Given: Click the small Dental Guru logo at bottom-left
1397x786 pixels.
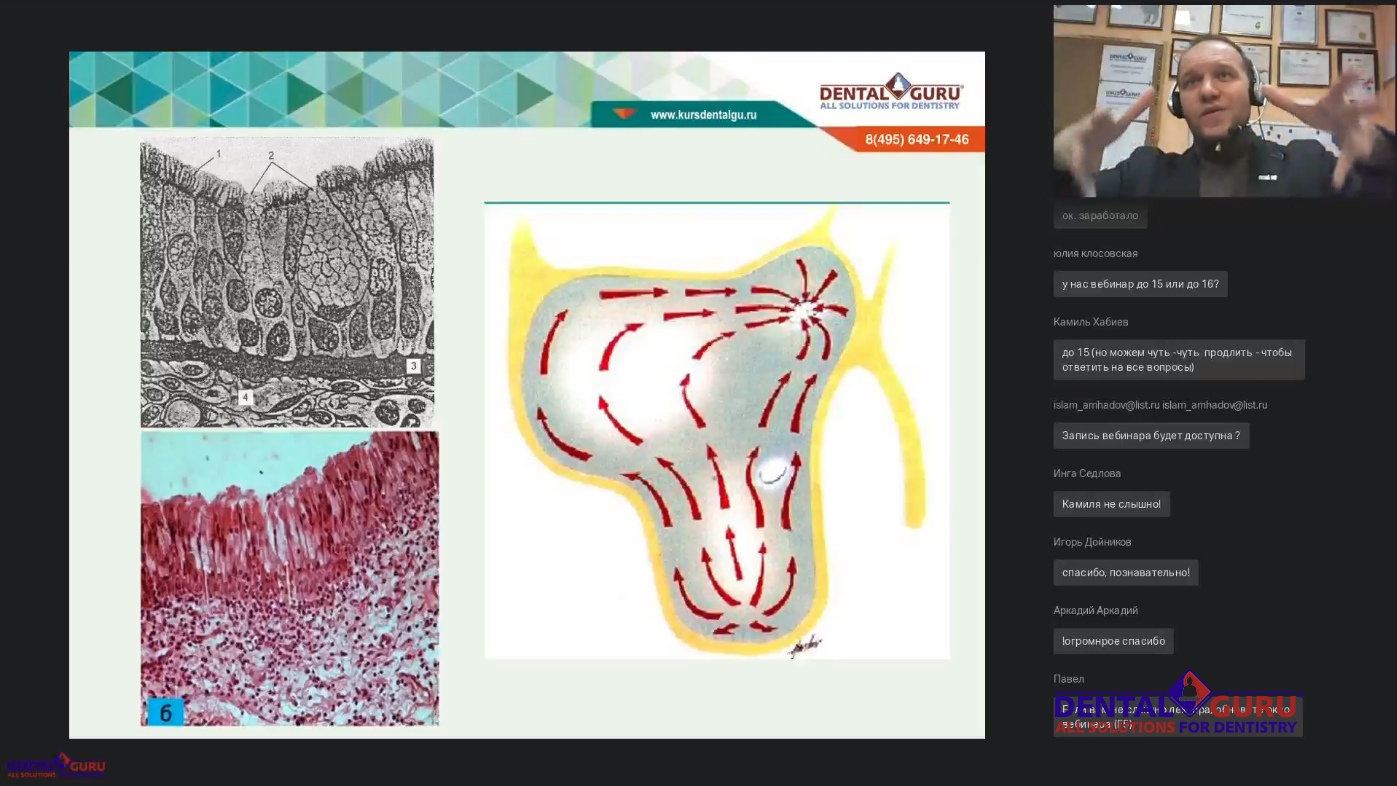Looking at the screenshot, I should (55, 766).
